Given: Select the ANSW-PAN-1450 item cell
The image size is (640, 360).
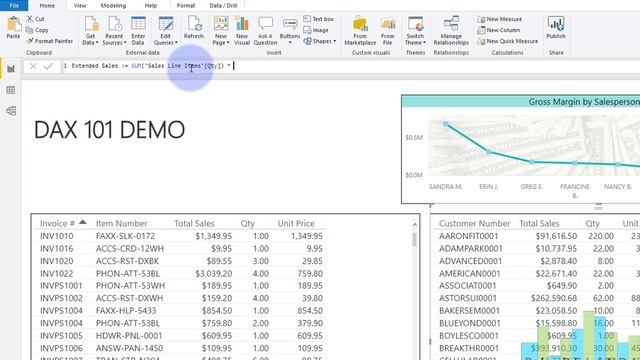Looking at the screenshot, I should (x=129, y=348).
